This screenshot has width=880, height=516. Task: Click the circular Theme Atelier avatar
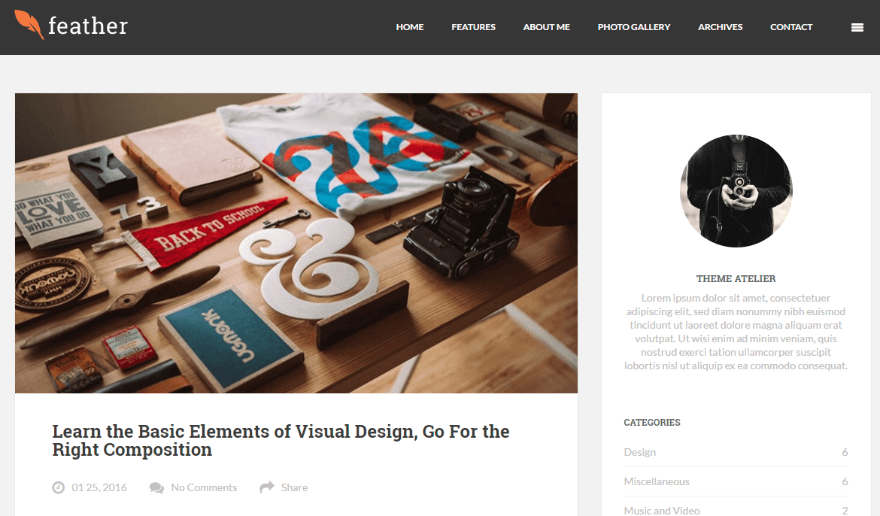tap(736, 191)
